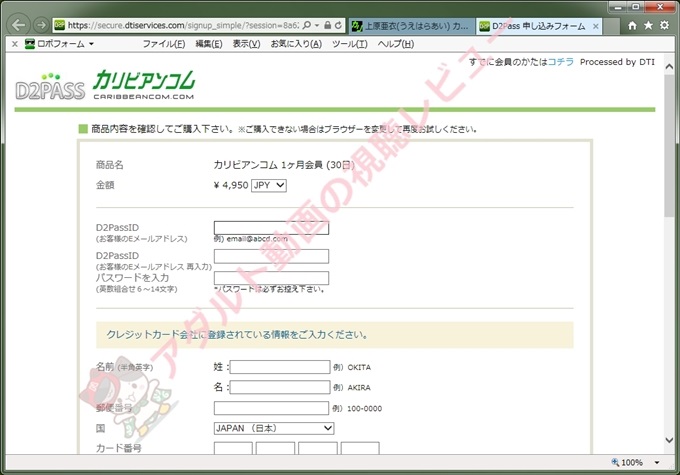680x475 pixels.
Task: Open the 表示(V) menu
Action: point(246,44)
